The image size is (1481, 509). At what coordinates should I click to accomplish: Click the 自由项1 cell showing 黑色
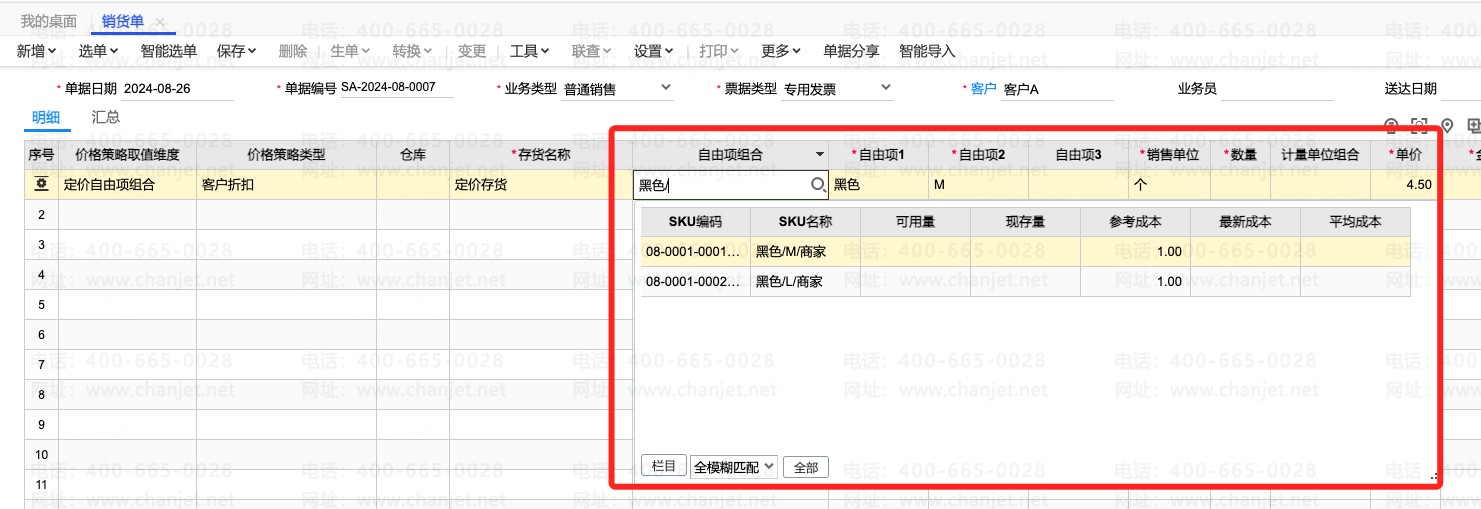(878, 185)
